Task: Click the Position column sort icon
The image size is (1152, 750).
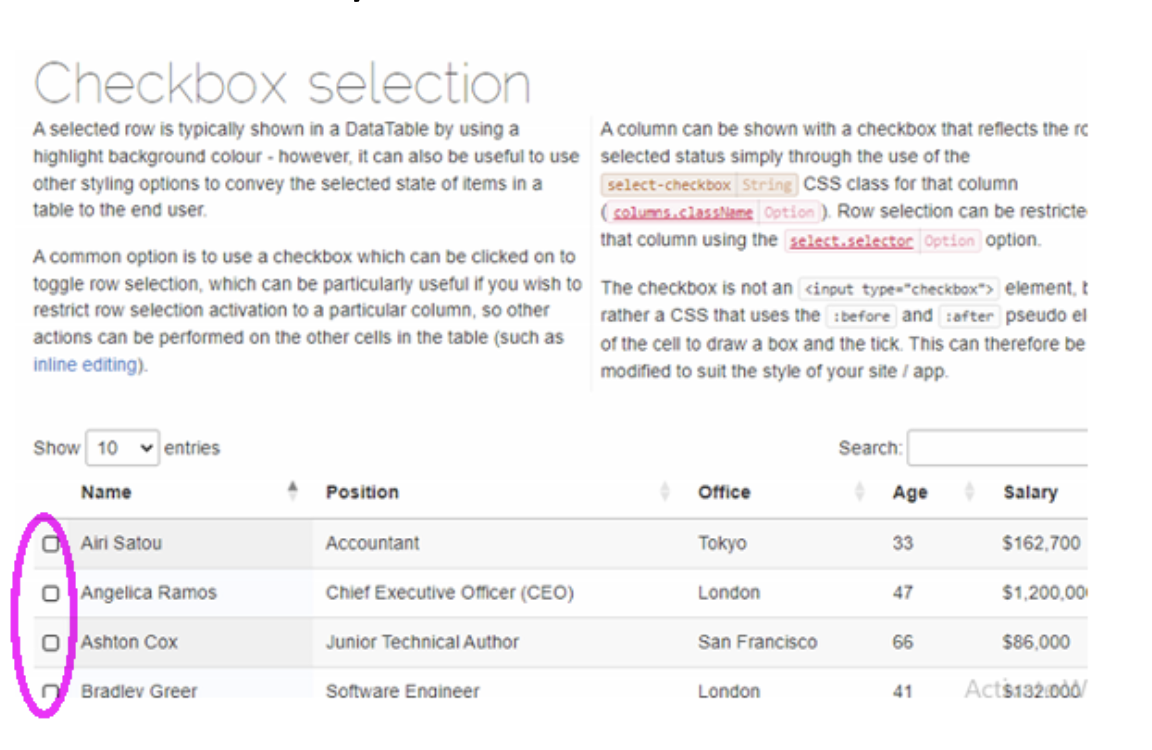Action: 665,492
